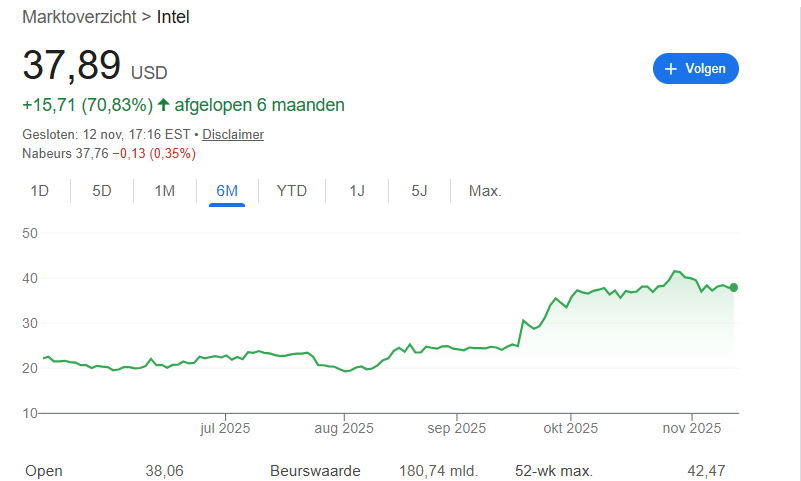Click the aug 2025 axis label

click(344, 428)
